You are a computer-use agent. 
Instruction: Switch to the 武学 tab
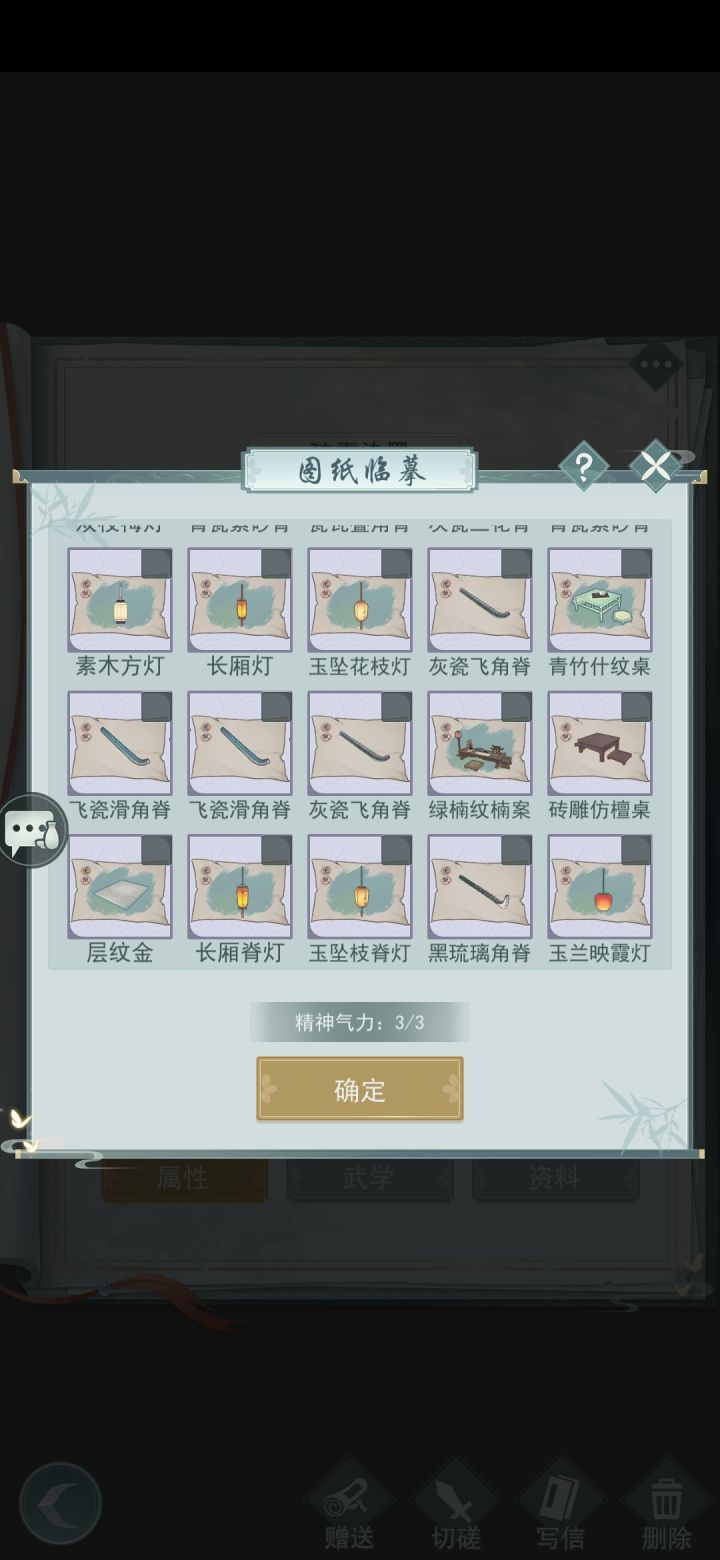369,1178
